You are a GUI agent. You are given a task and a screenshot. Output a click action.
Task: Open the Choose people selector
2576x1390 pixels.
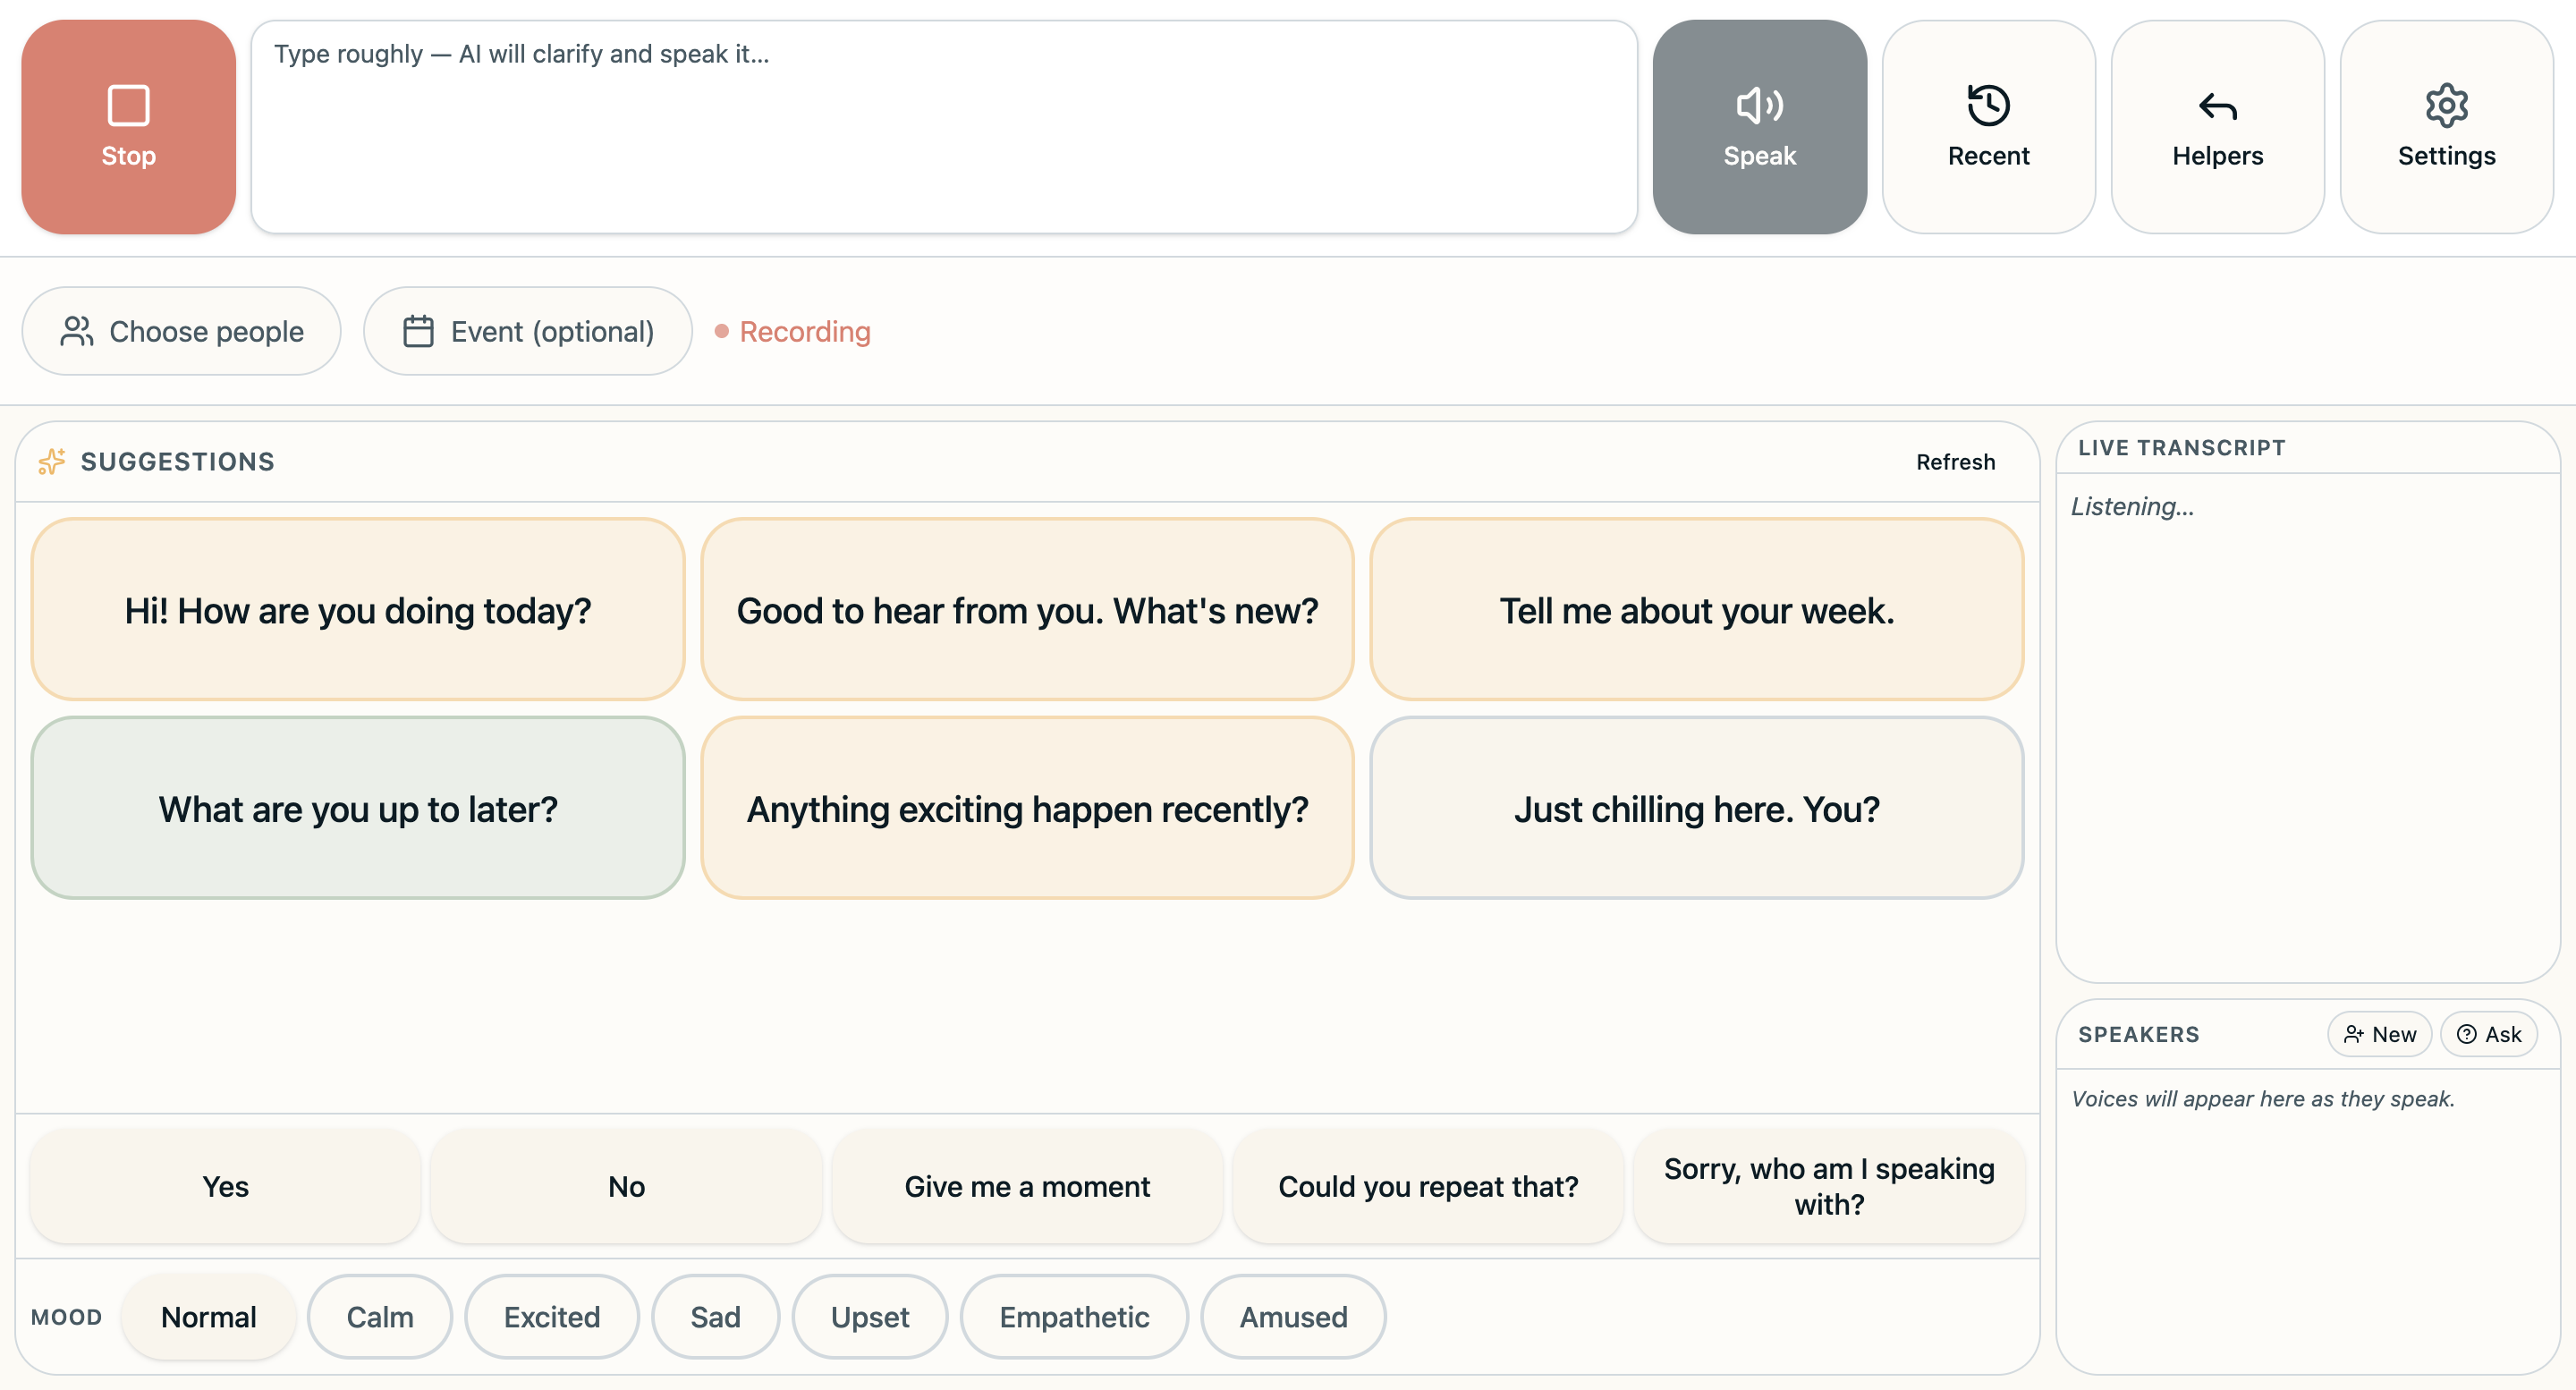point(181,331)
